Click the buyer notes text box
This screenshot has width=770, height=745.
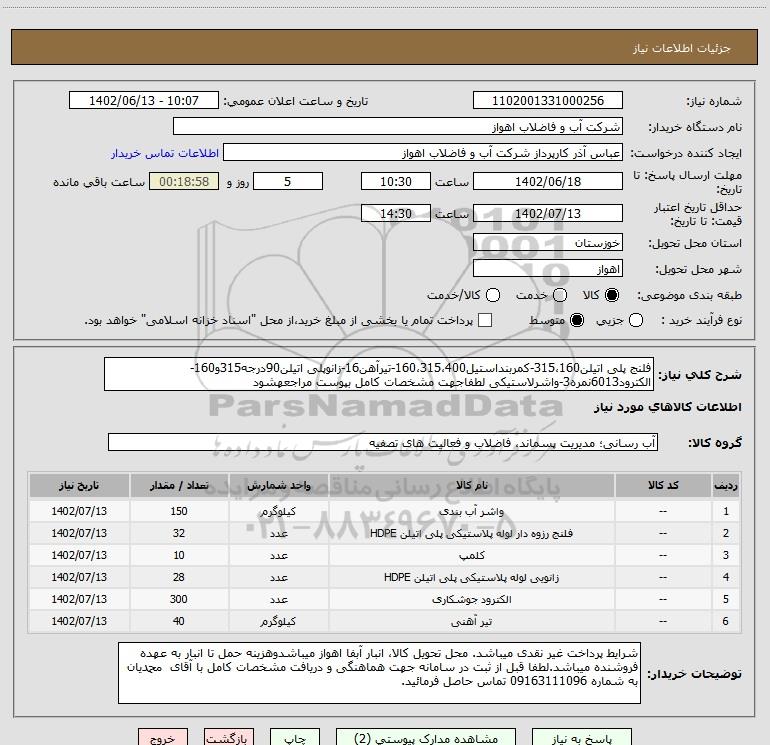pos(379,673)
